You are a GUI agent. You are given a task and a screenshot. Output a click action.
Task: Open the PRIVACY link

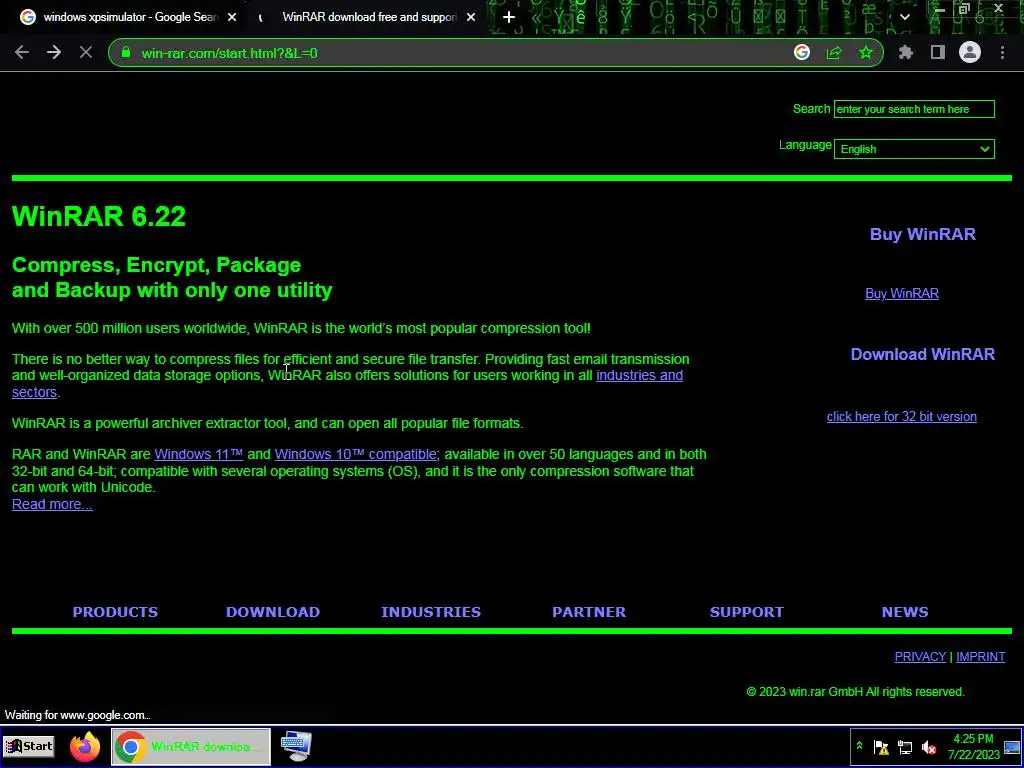920,657
